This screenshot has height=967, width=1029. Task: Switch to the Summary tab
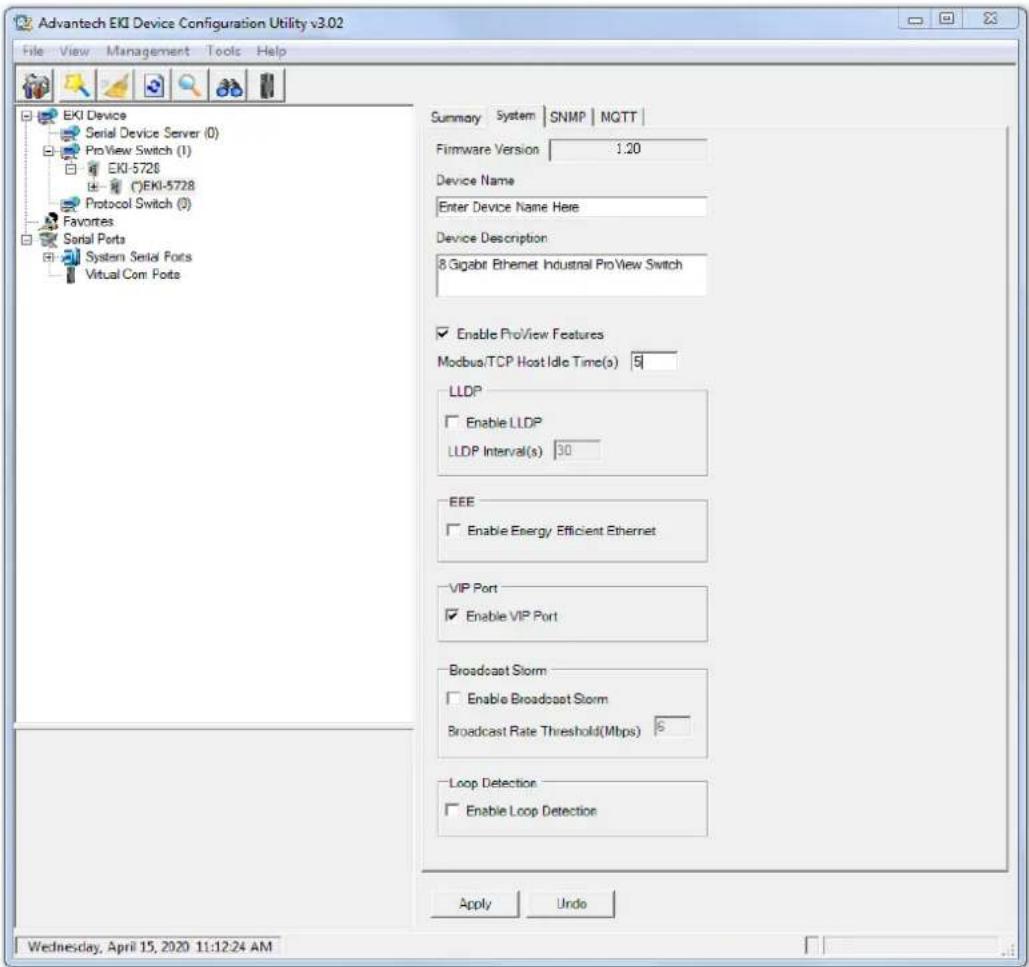pyautogui.click(x=455, y=117)
